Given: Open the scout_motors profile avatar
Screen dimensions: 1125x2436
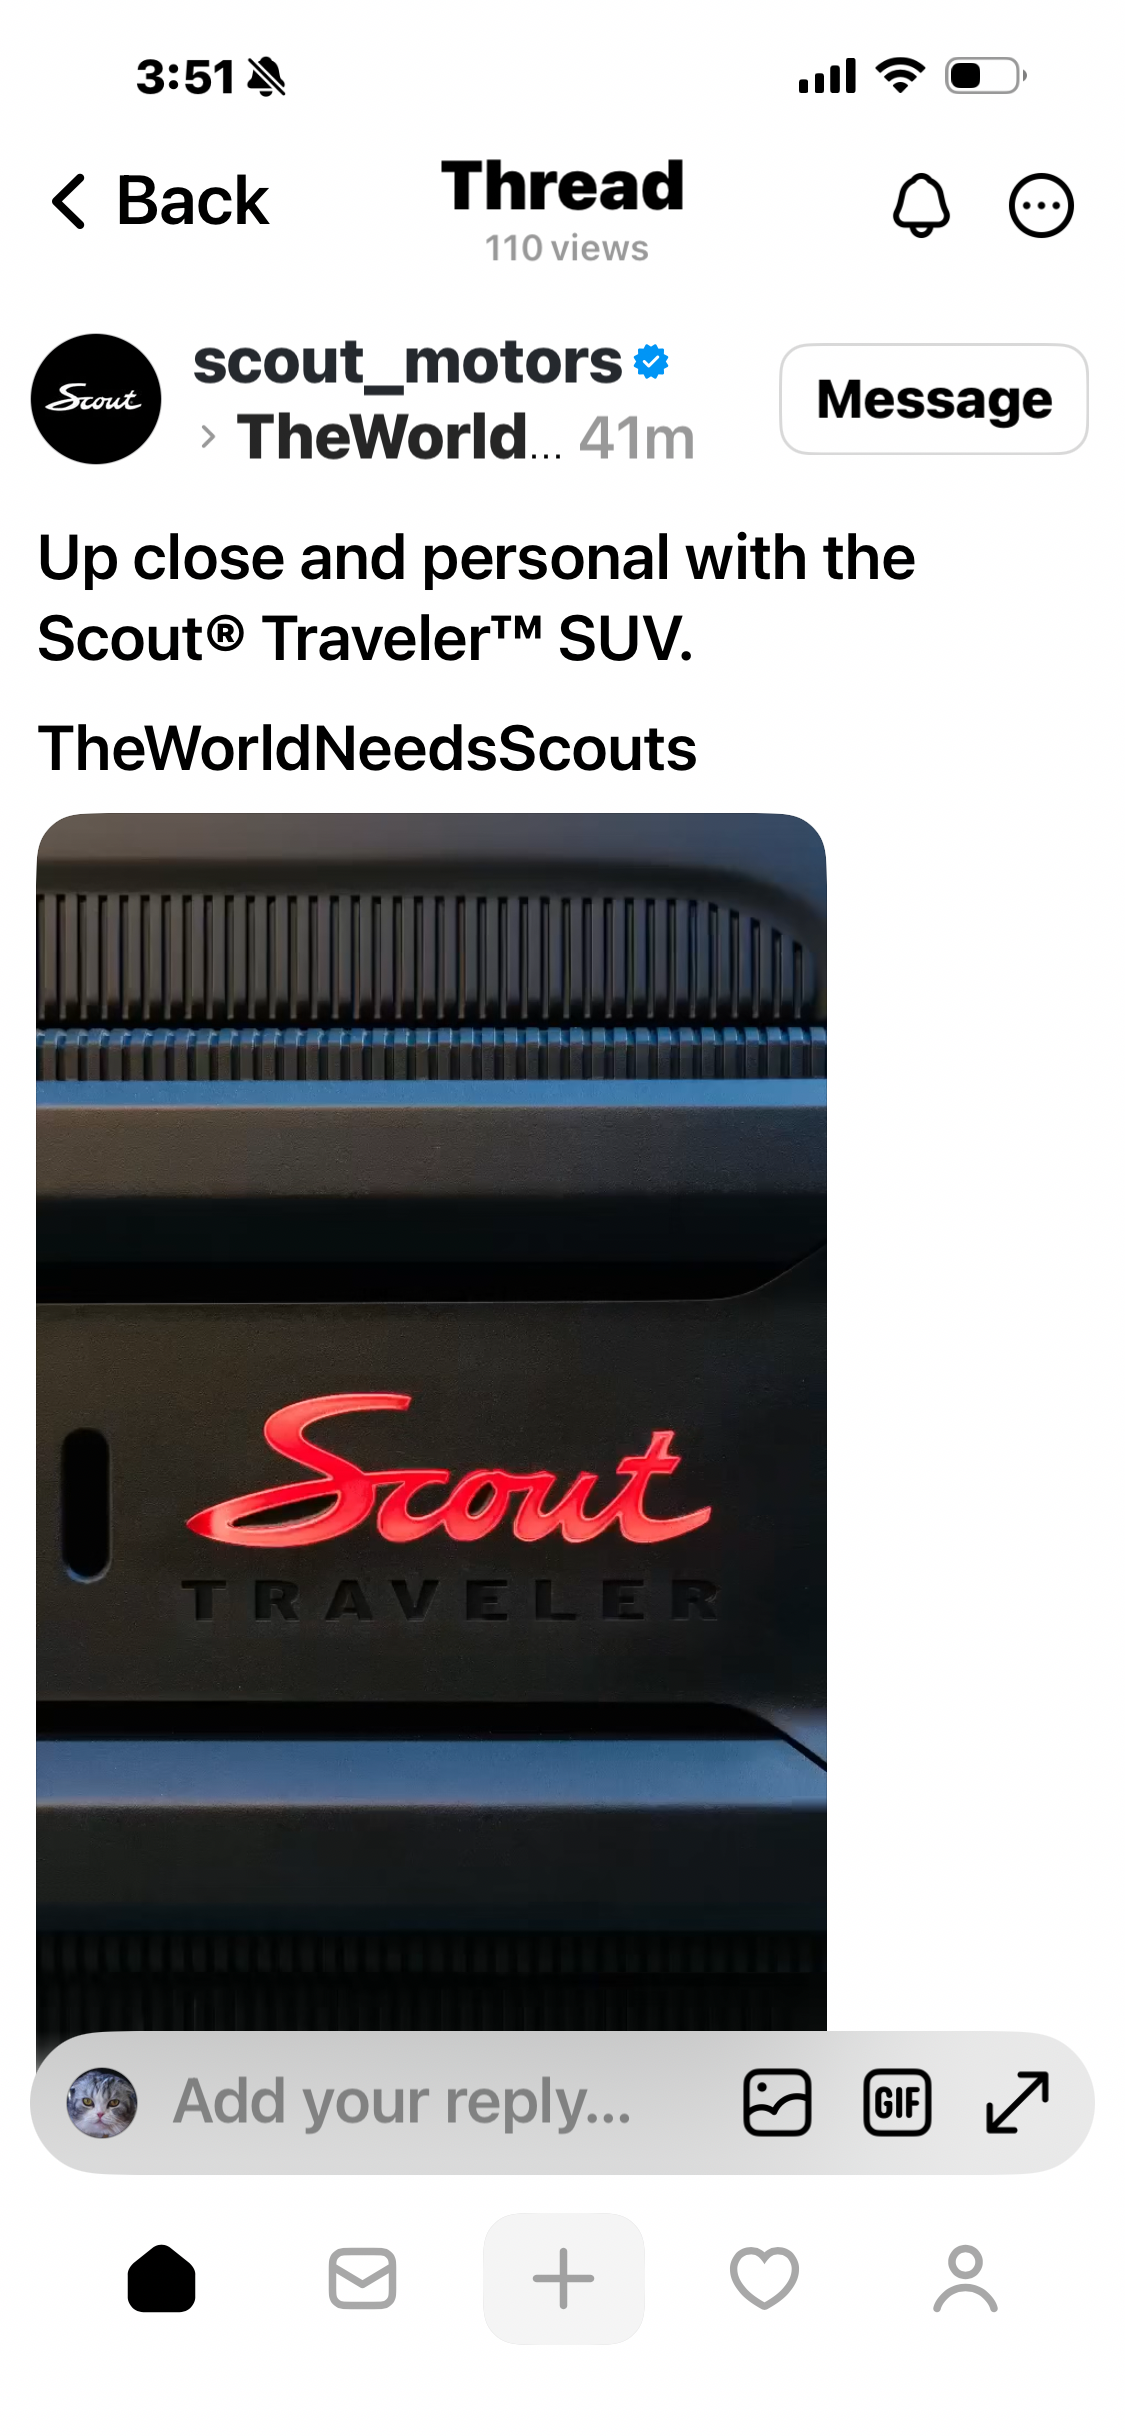Looking at the screenshot, I should 96,399.
